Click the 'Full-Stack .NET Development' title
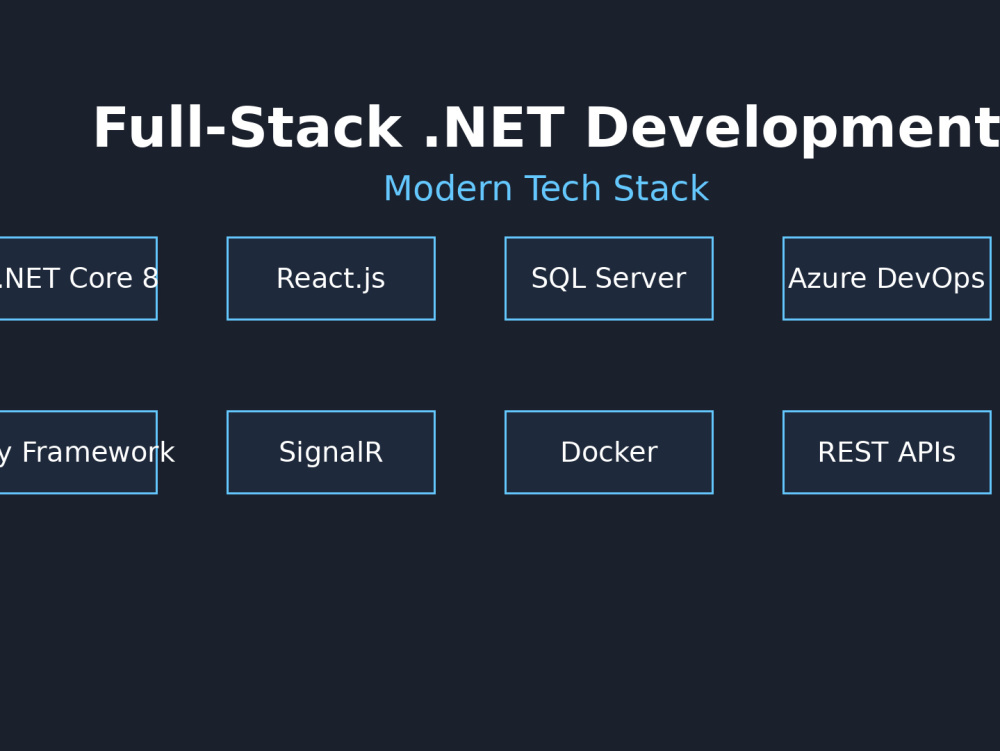Image resolution: width=1000 pixels, height=751 pixels. pyautogui.click(x=547, y=129)
